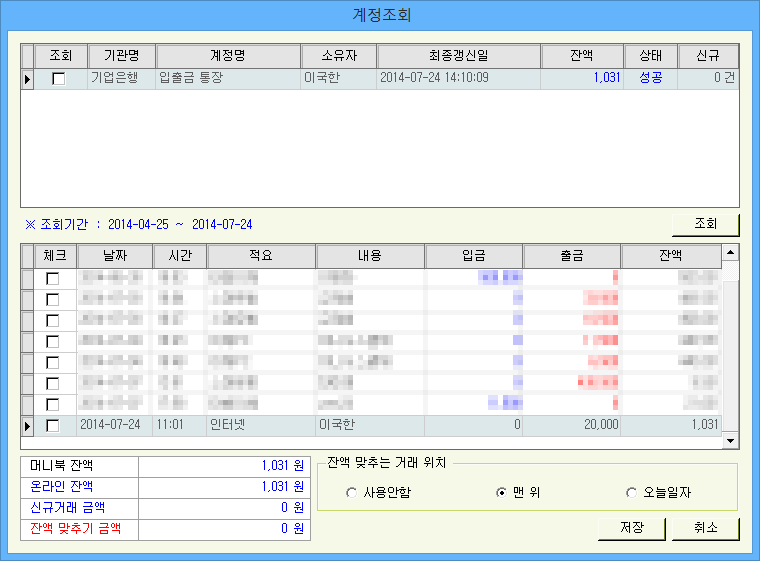This screenshot has height=561, width=760.
Task: Click the 입금 column header
Action: click(x=474, y=256)
